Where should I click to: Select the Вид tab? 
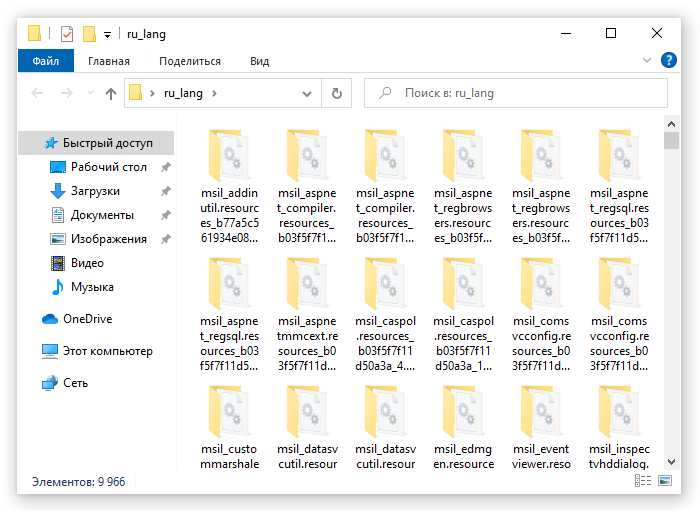click(x=259, y=61)
